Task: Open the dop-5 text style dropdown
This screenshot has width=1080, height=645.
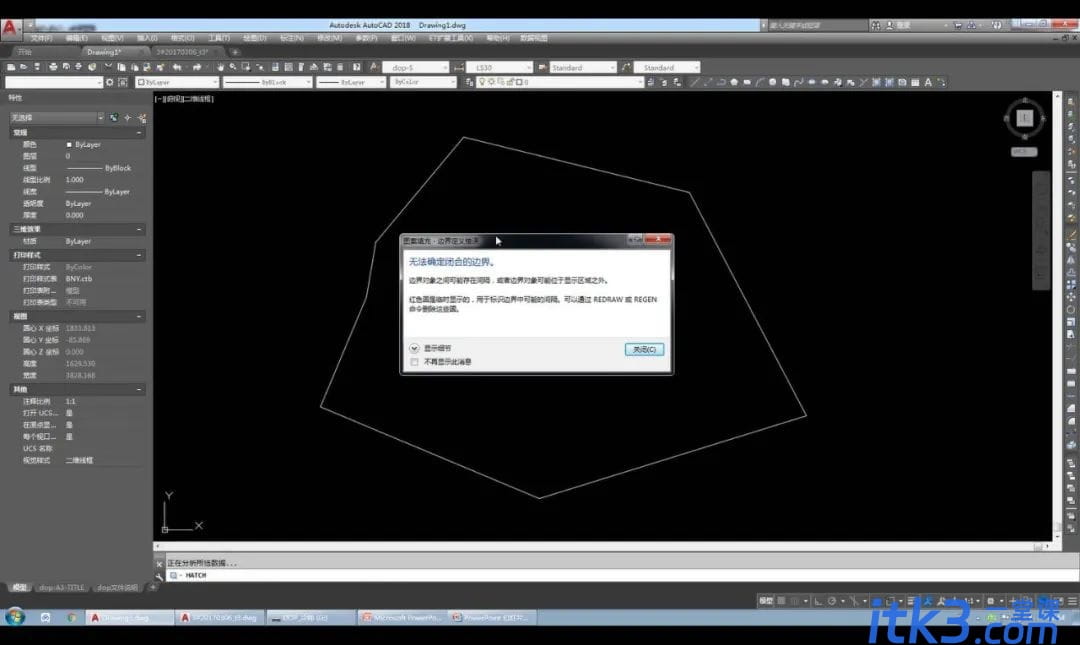Action: pyautogui.click(x=415, y=68)
